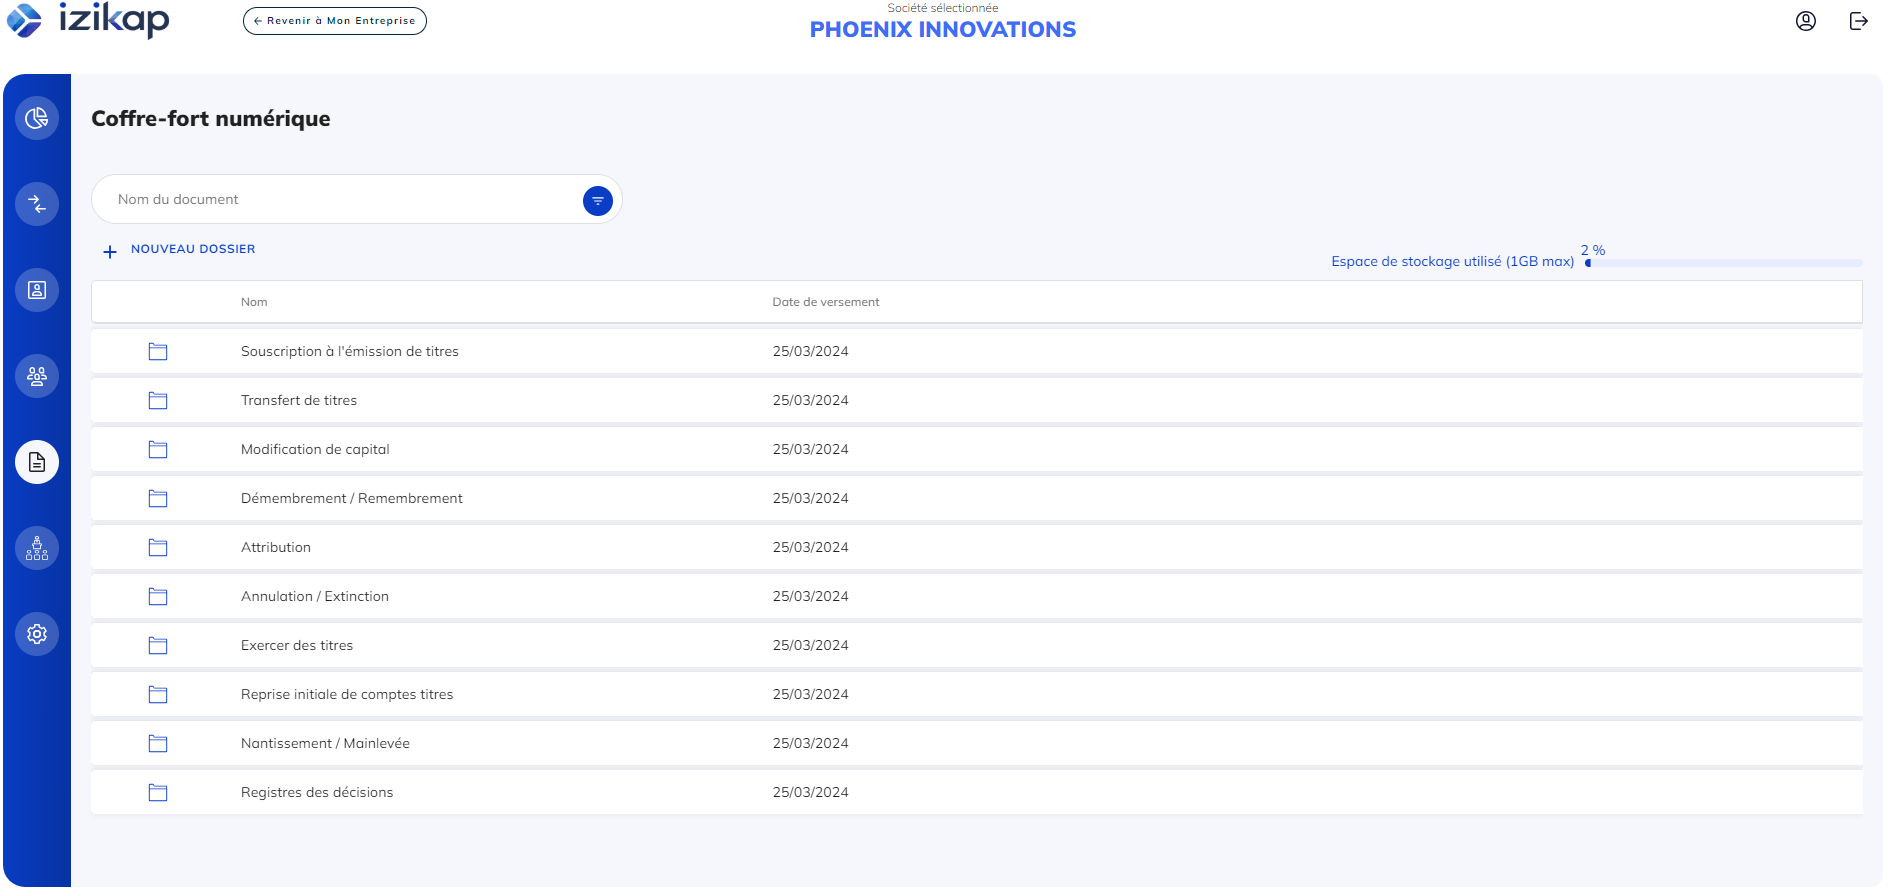
Task: Click the storage usage progress bar
Action: point(1723,263)
